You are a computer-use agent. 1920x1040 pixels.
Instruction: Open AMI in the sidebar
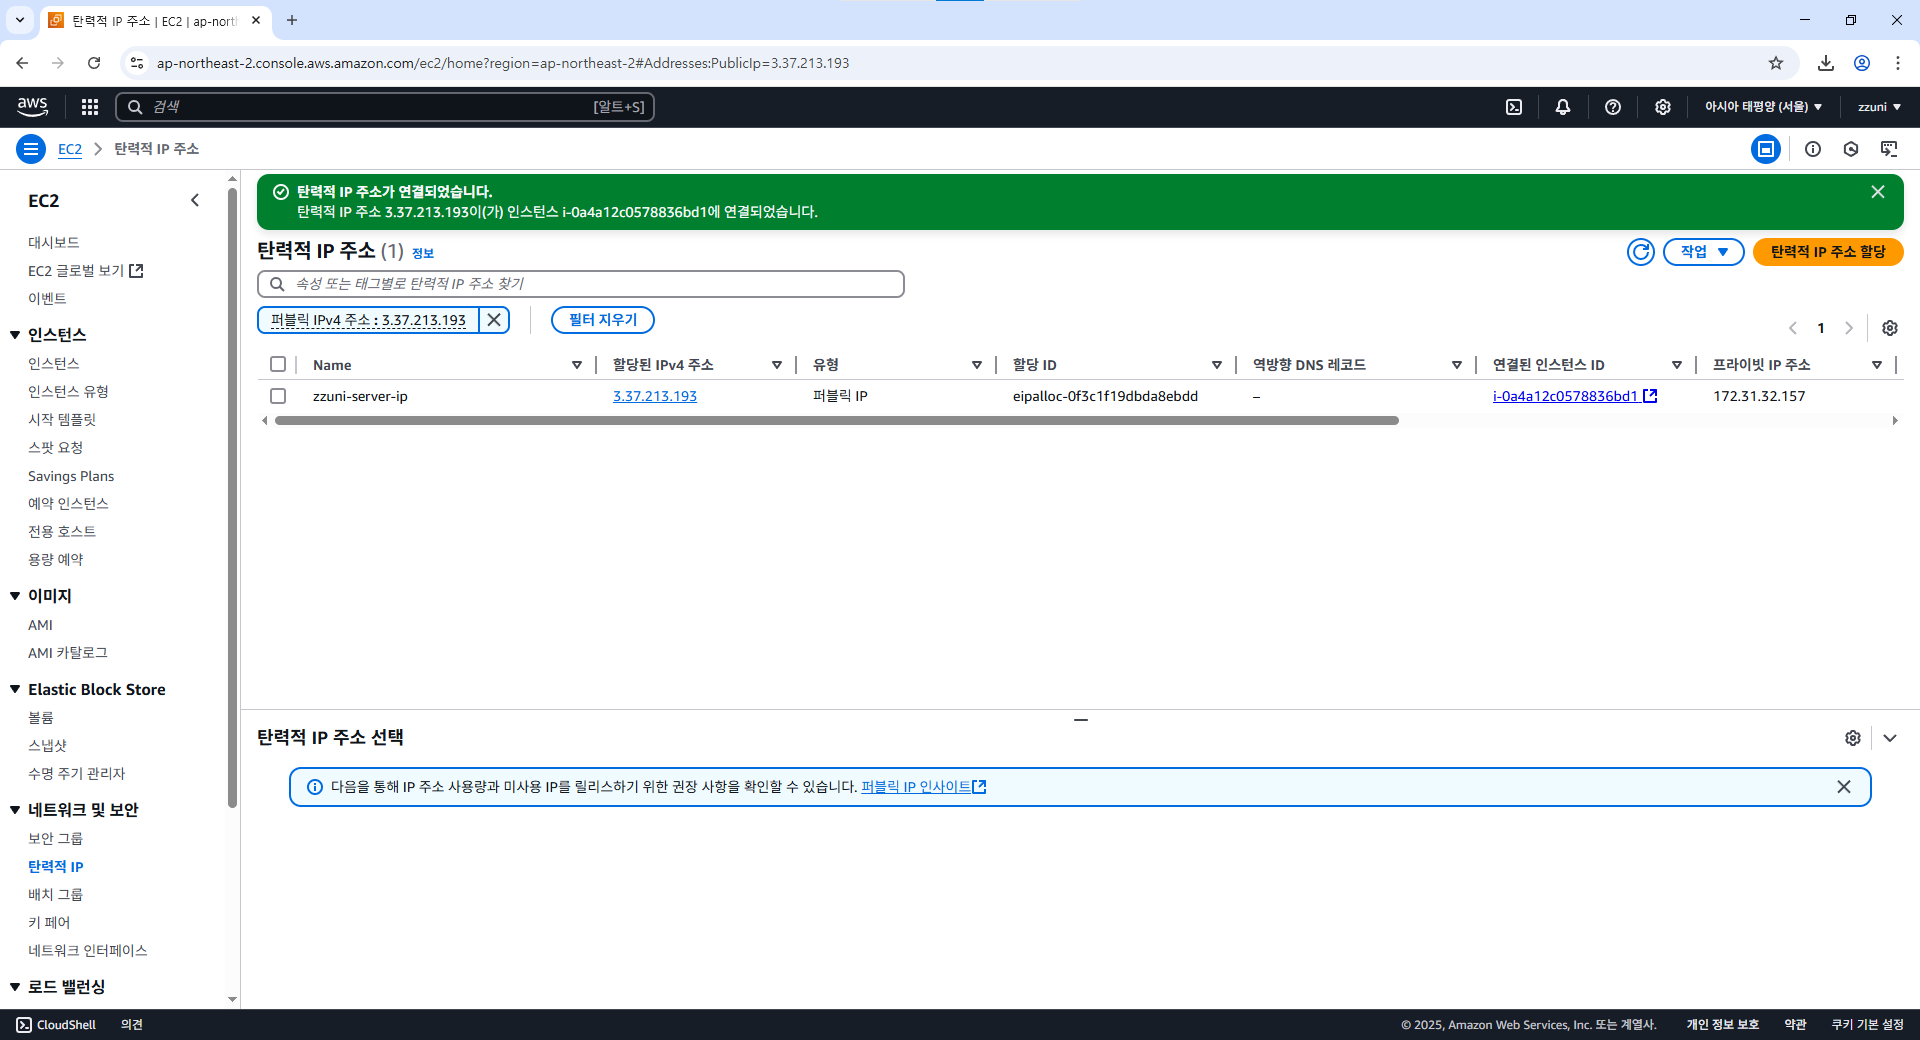coord(40,625)
